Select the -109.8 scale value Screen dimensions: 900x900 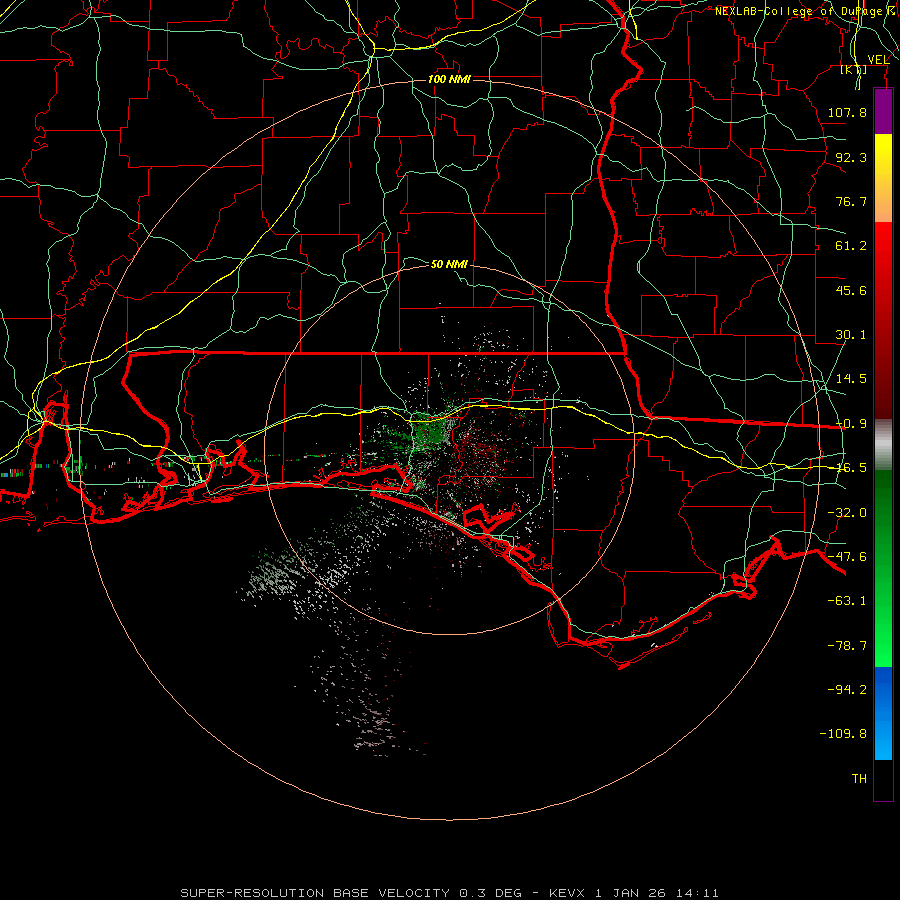[x=843, y=734]
